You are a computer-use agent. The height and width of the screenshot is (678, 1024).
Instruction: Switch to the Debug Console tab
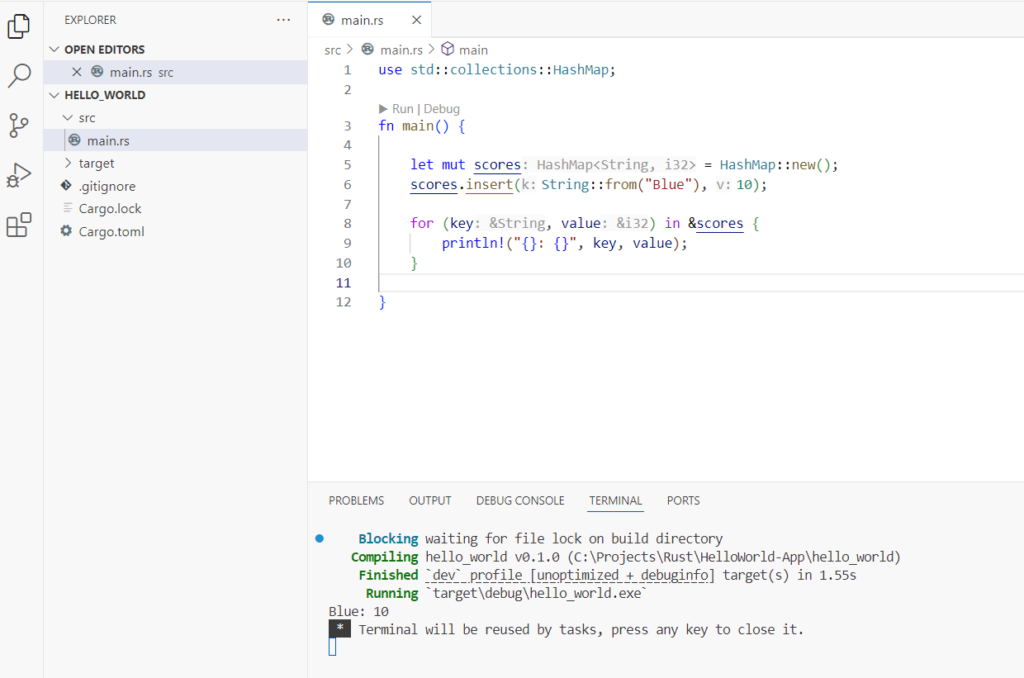[x=520, y=500]
